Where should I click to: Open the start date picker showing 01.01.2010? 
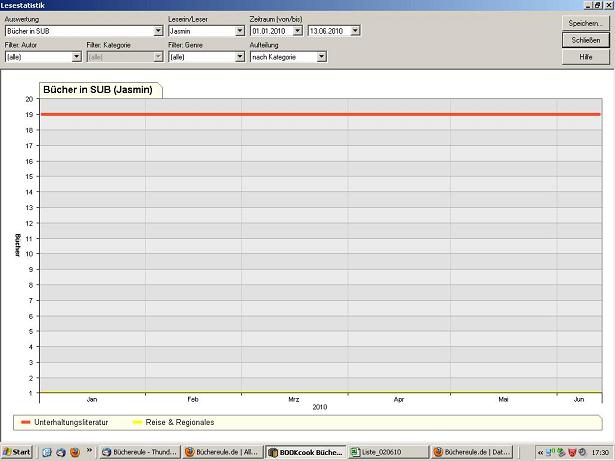point(299,31)
